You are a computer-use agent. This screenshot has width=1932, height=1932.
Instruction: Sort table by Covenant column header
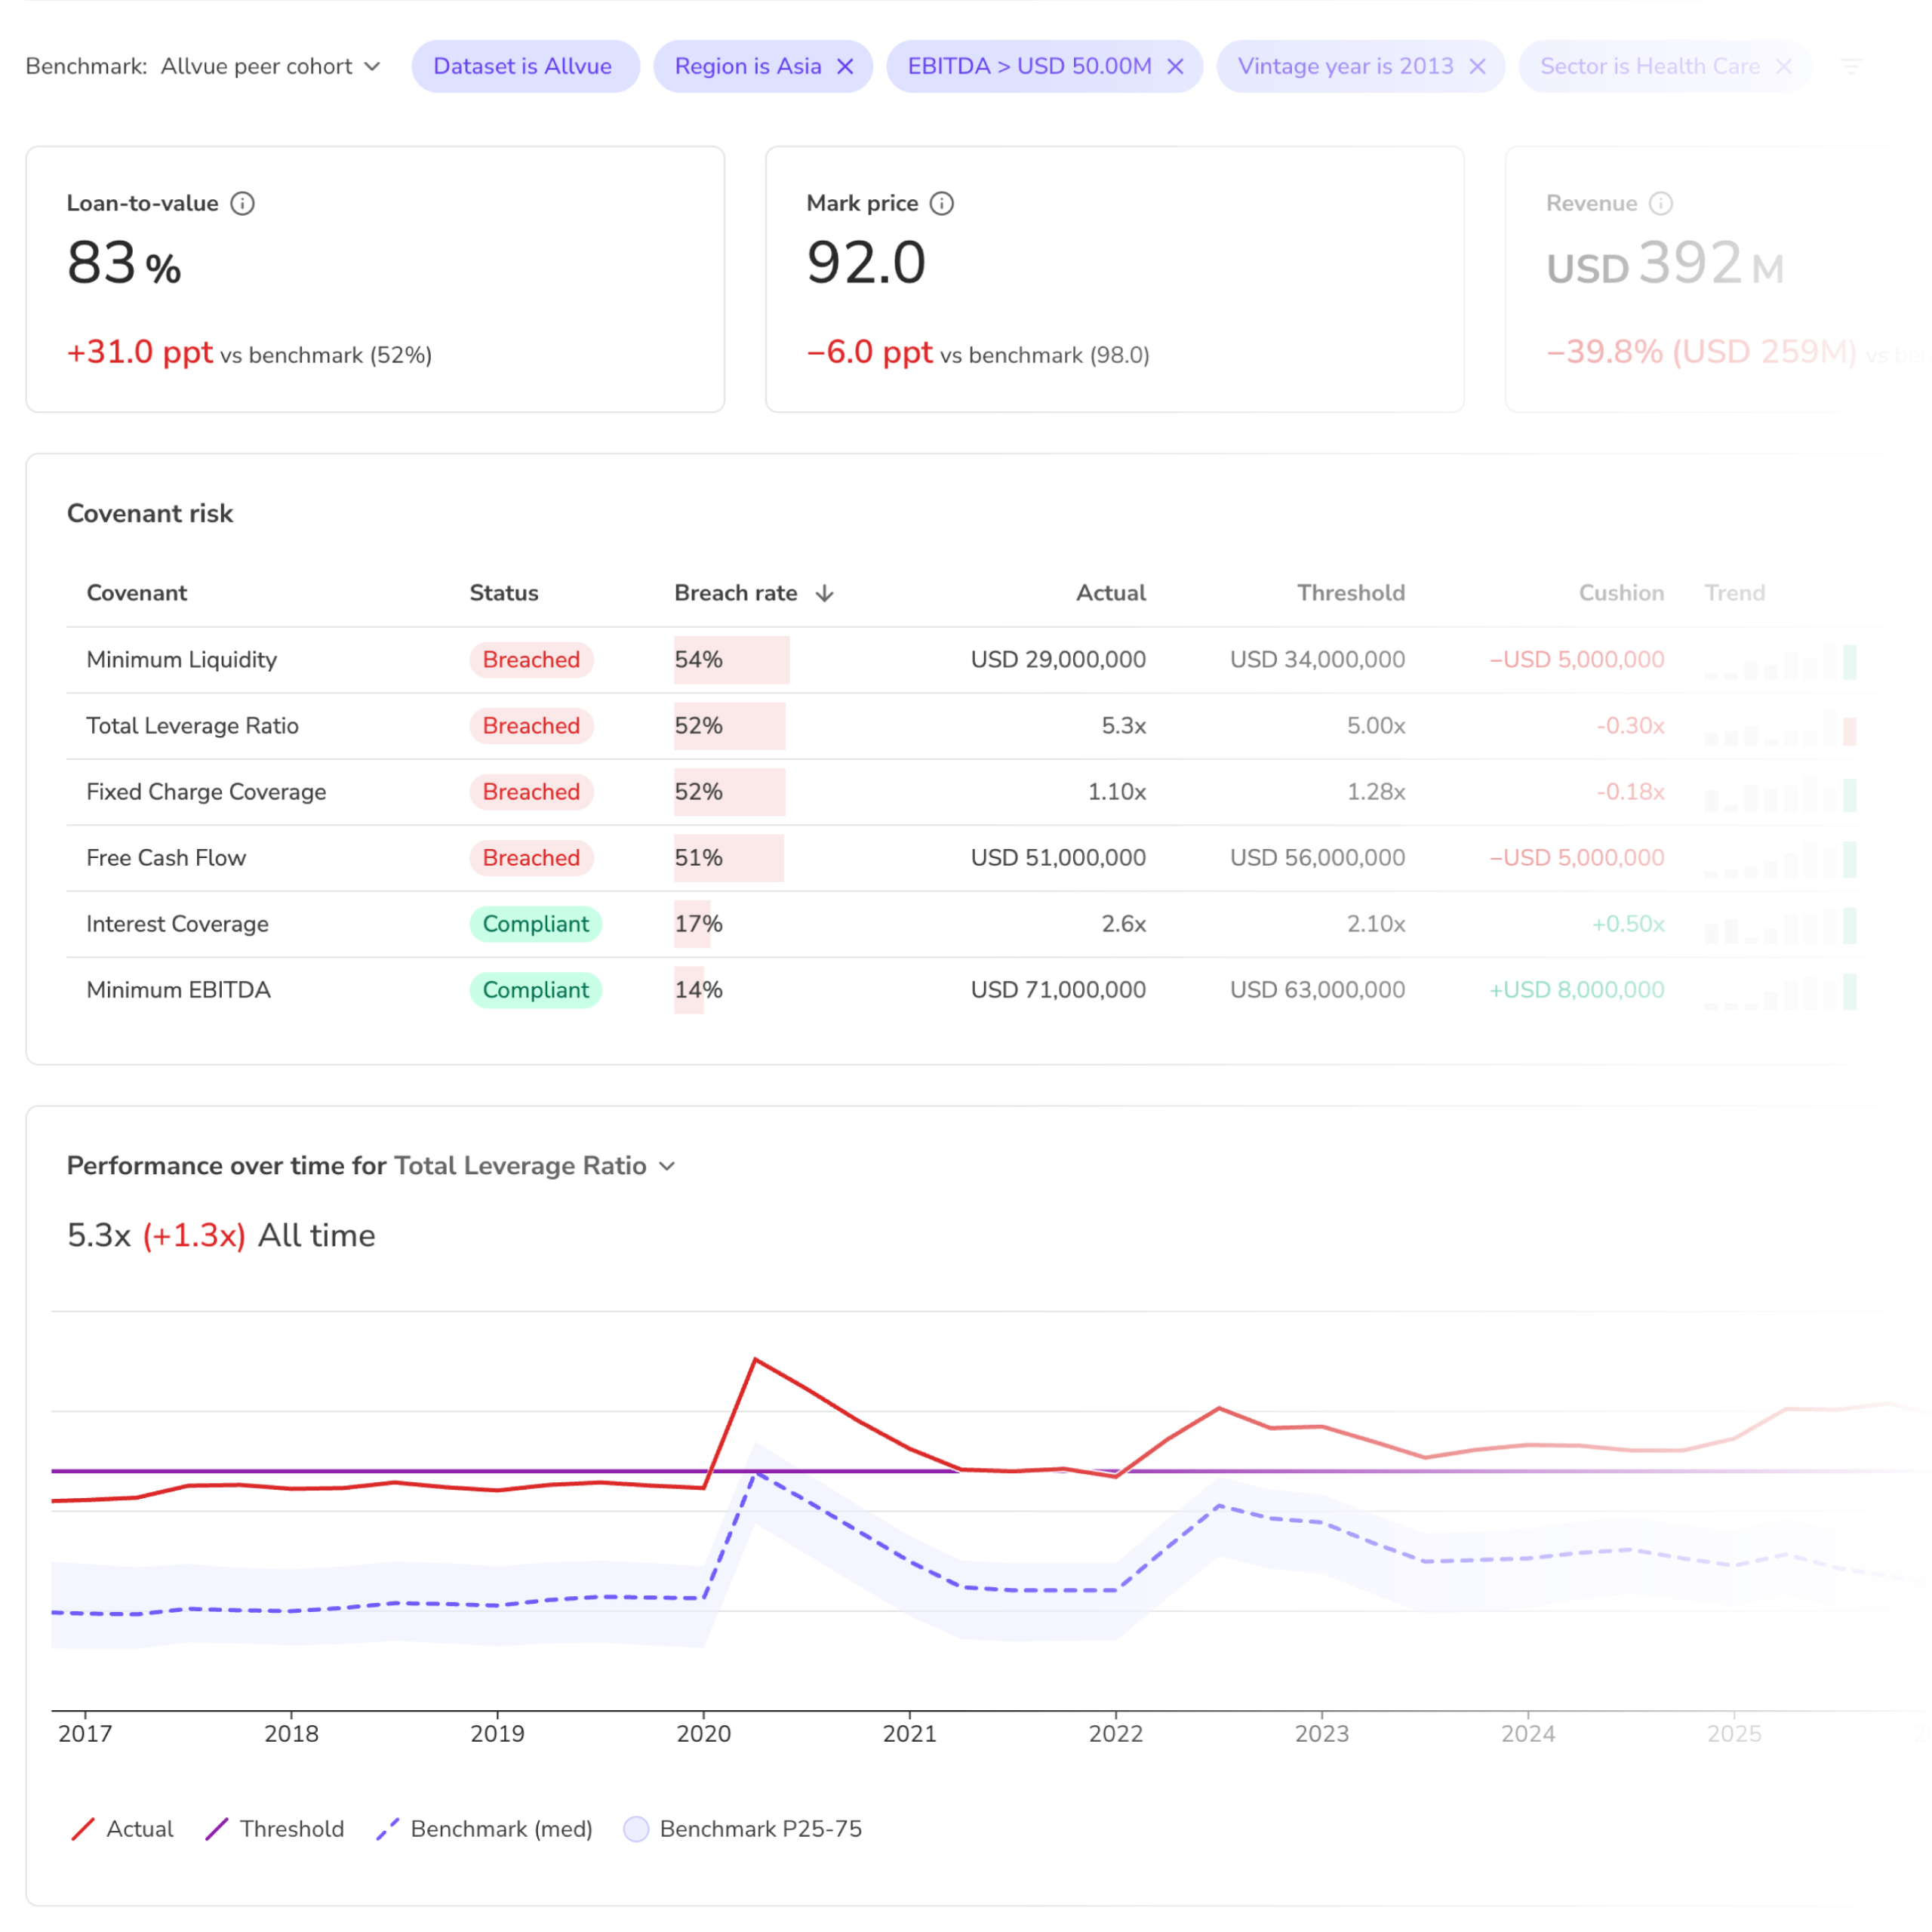(136, 593)
